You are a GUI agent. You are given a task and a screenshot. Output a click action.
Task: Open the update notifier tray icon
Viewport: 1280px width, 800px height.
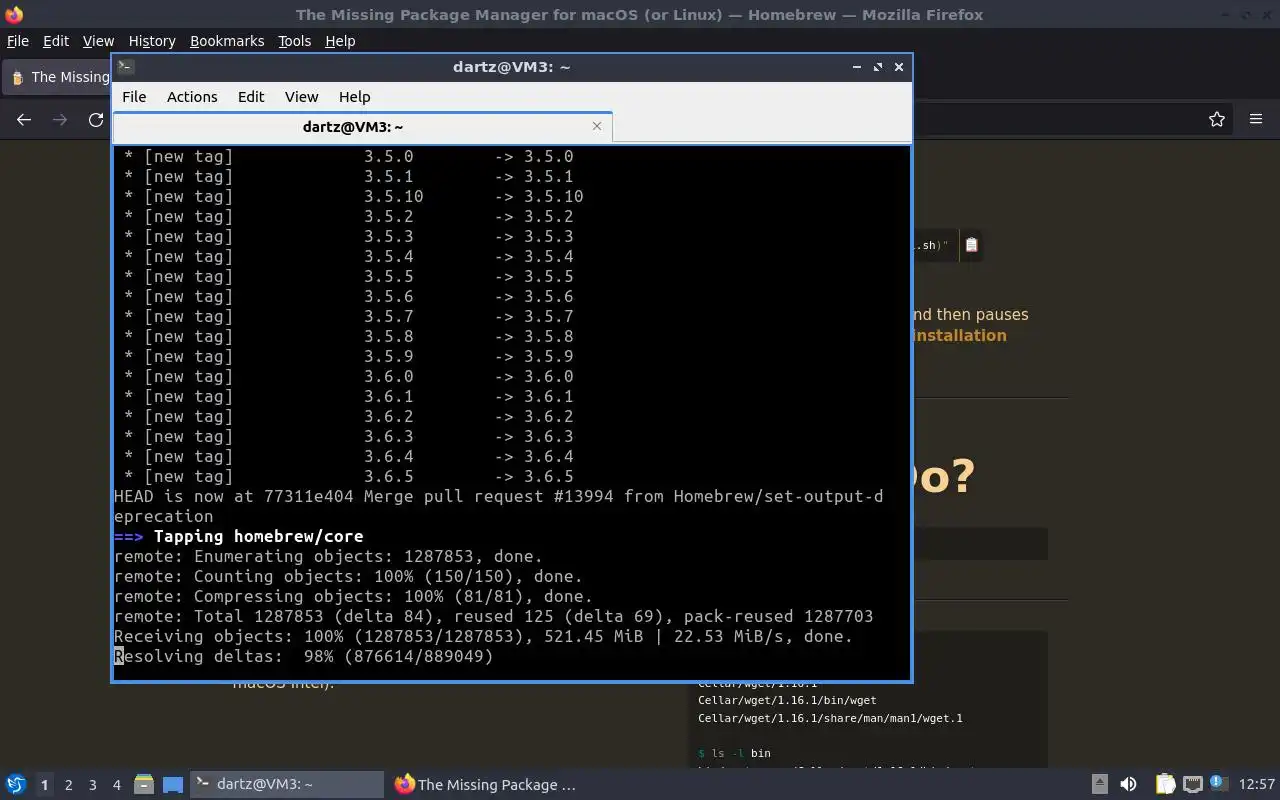(x=1218, y=784)
